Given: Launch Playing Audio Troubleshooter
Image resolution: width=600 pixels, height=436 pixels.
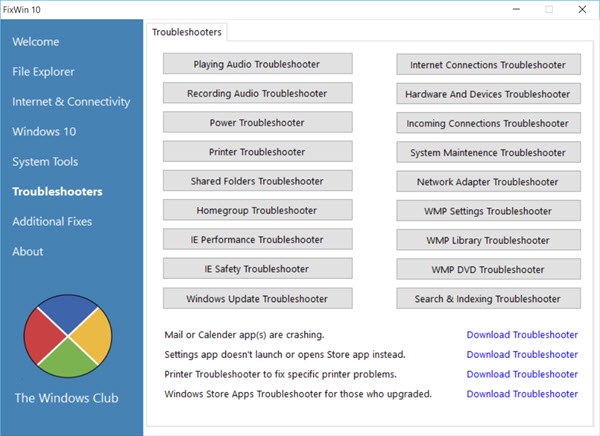Looking at the screenshot, I should [x=258, y=64].
